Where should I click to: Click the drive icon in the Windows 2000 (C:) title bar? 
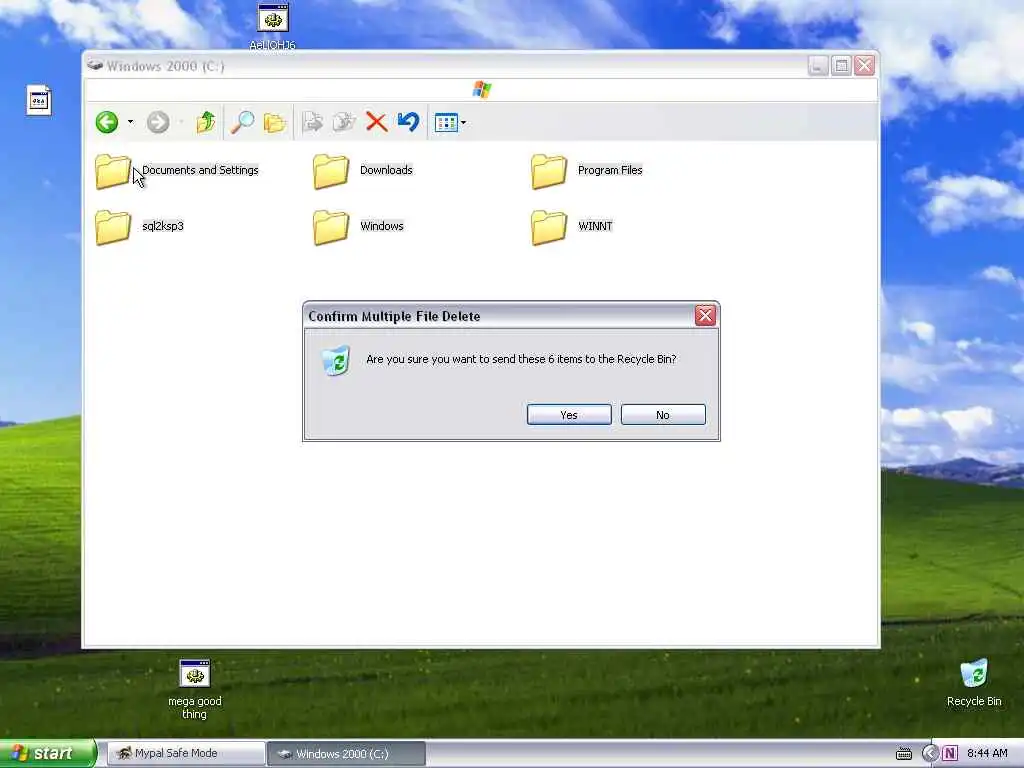pyautogui.click(x=95, y=65)
